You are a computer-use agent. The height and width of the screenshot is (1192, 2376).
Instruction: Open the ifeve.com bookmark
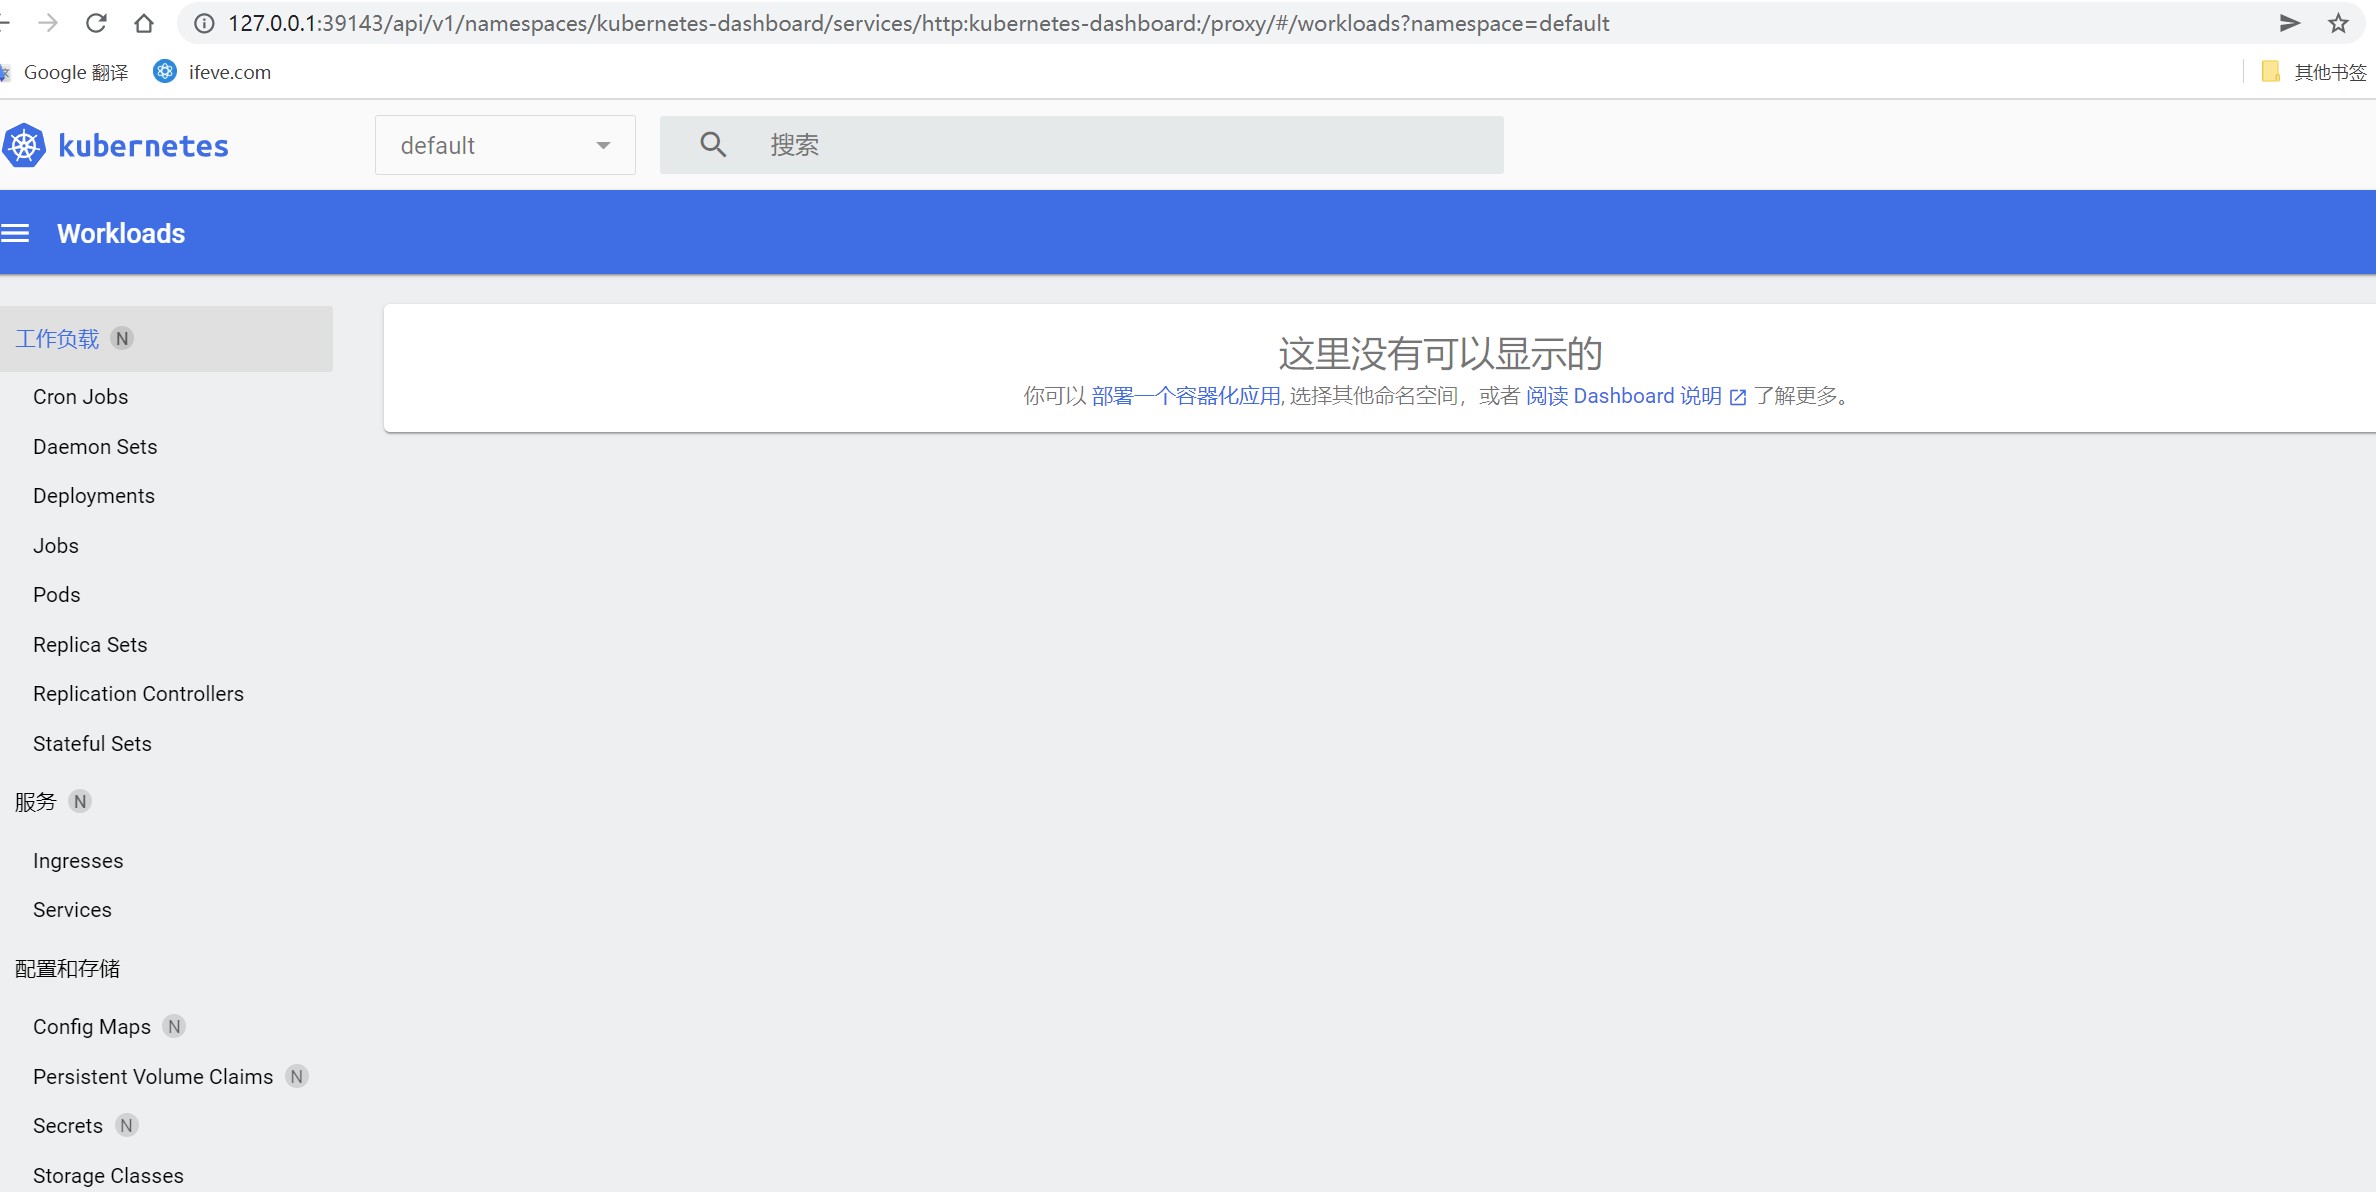pos(213,72)
